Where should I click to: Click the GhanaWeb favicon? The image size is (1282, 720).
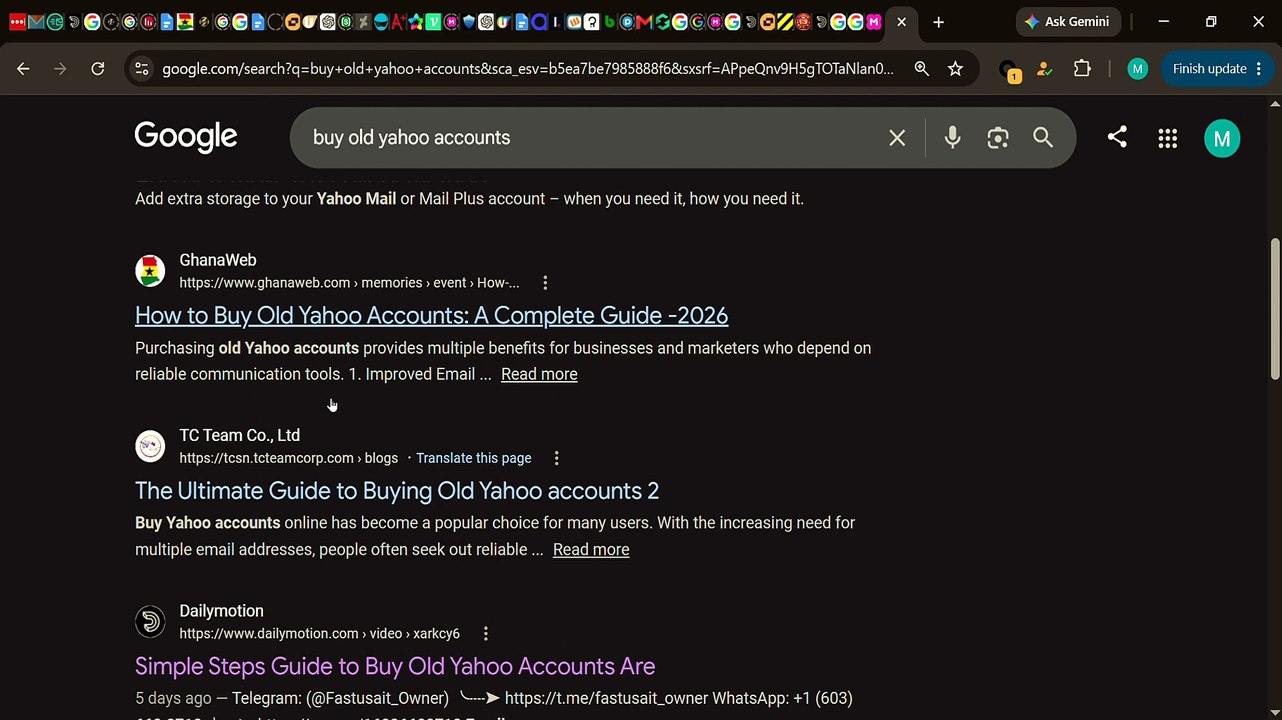coord(150,271)
